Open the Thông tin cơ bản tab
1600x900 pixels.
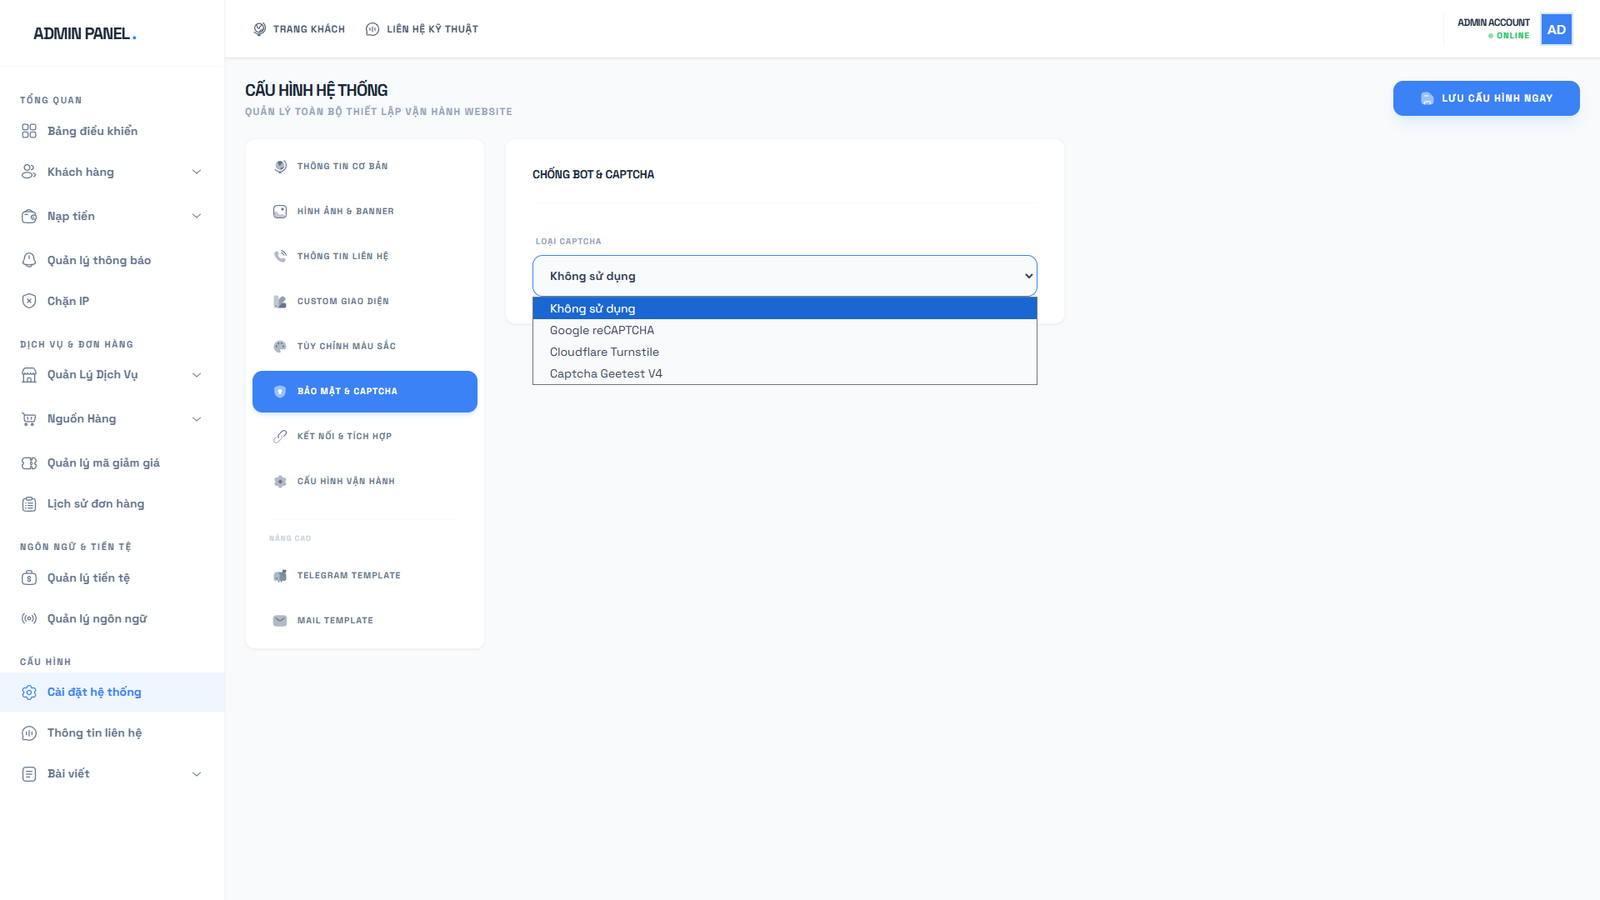click(342, 166)
